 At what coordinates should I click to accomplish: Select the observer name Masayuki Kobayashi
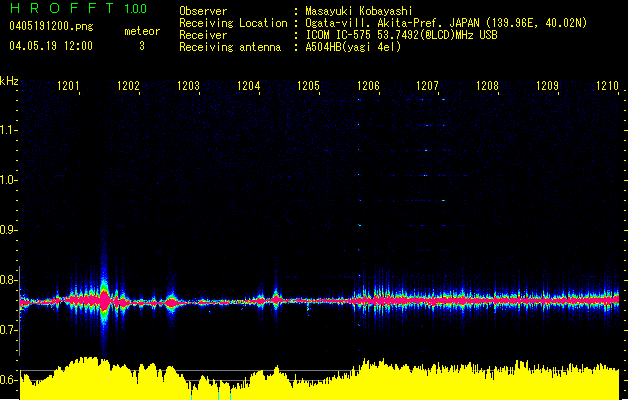(359, 11)
